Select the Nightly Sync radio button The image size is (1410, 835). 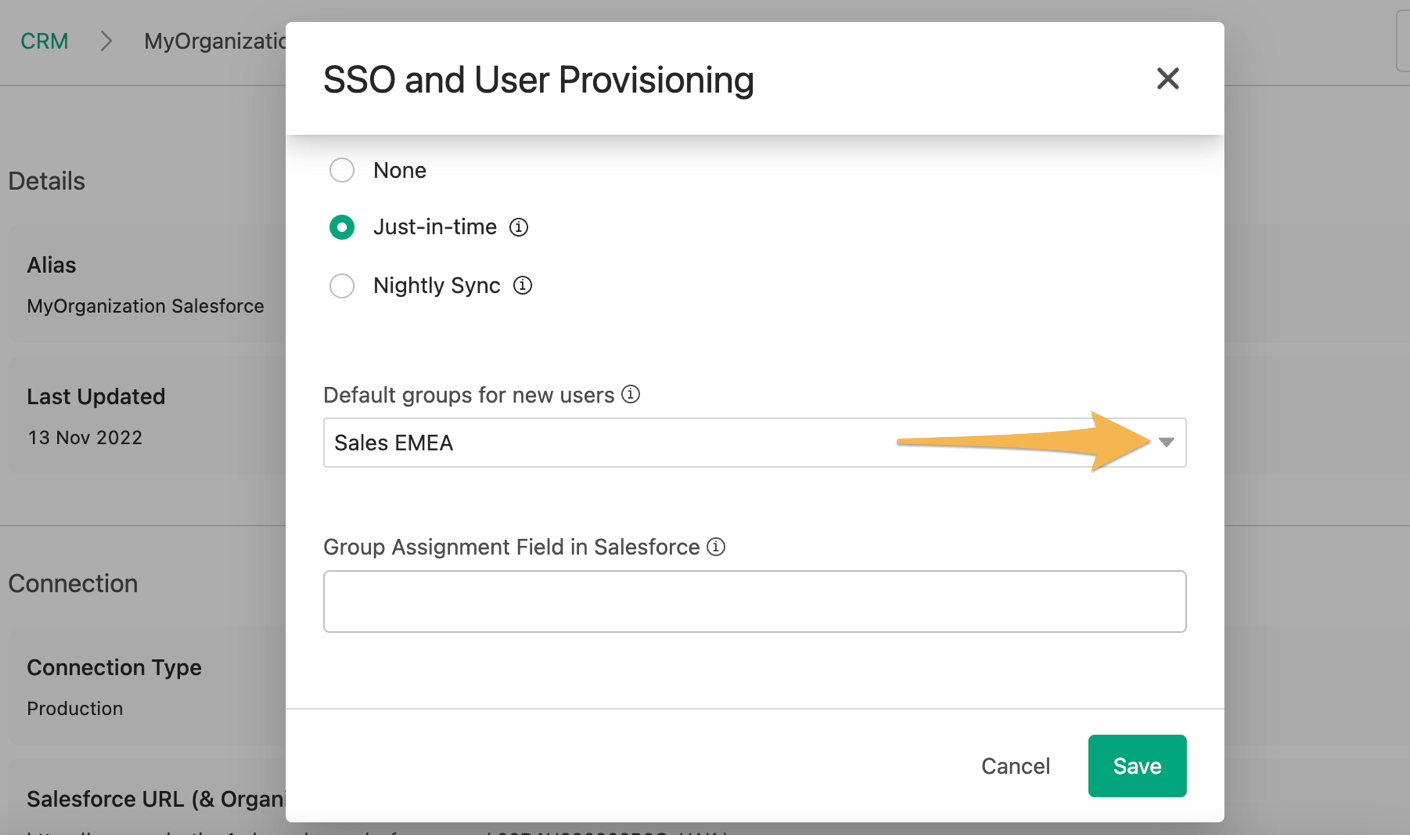coord(342,285)
